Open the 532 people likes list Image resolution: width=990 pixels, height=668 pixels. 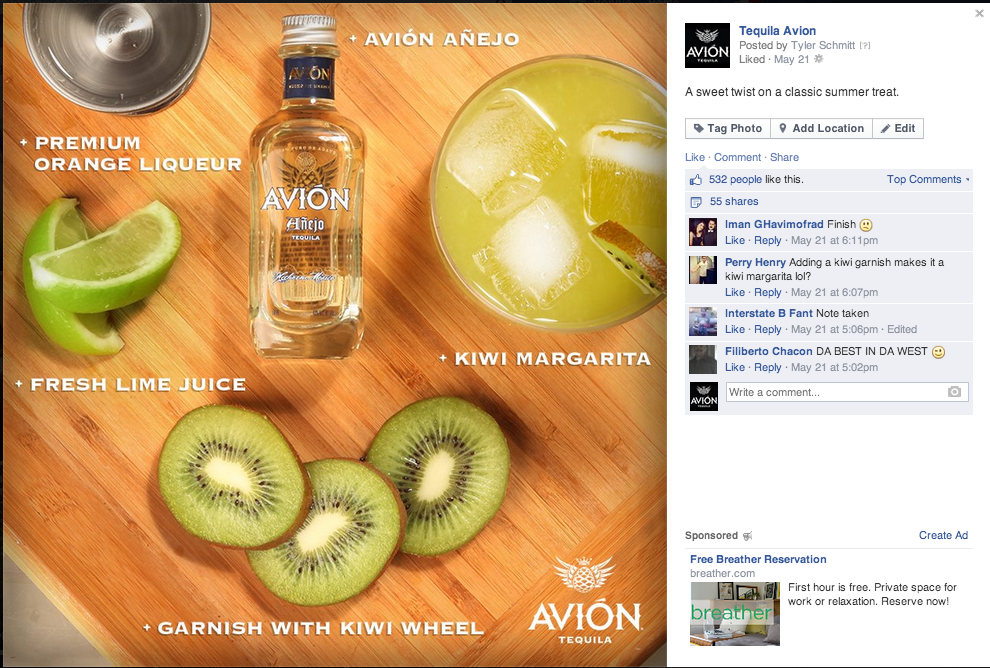(735, 179)
